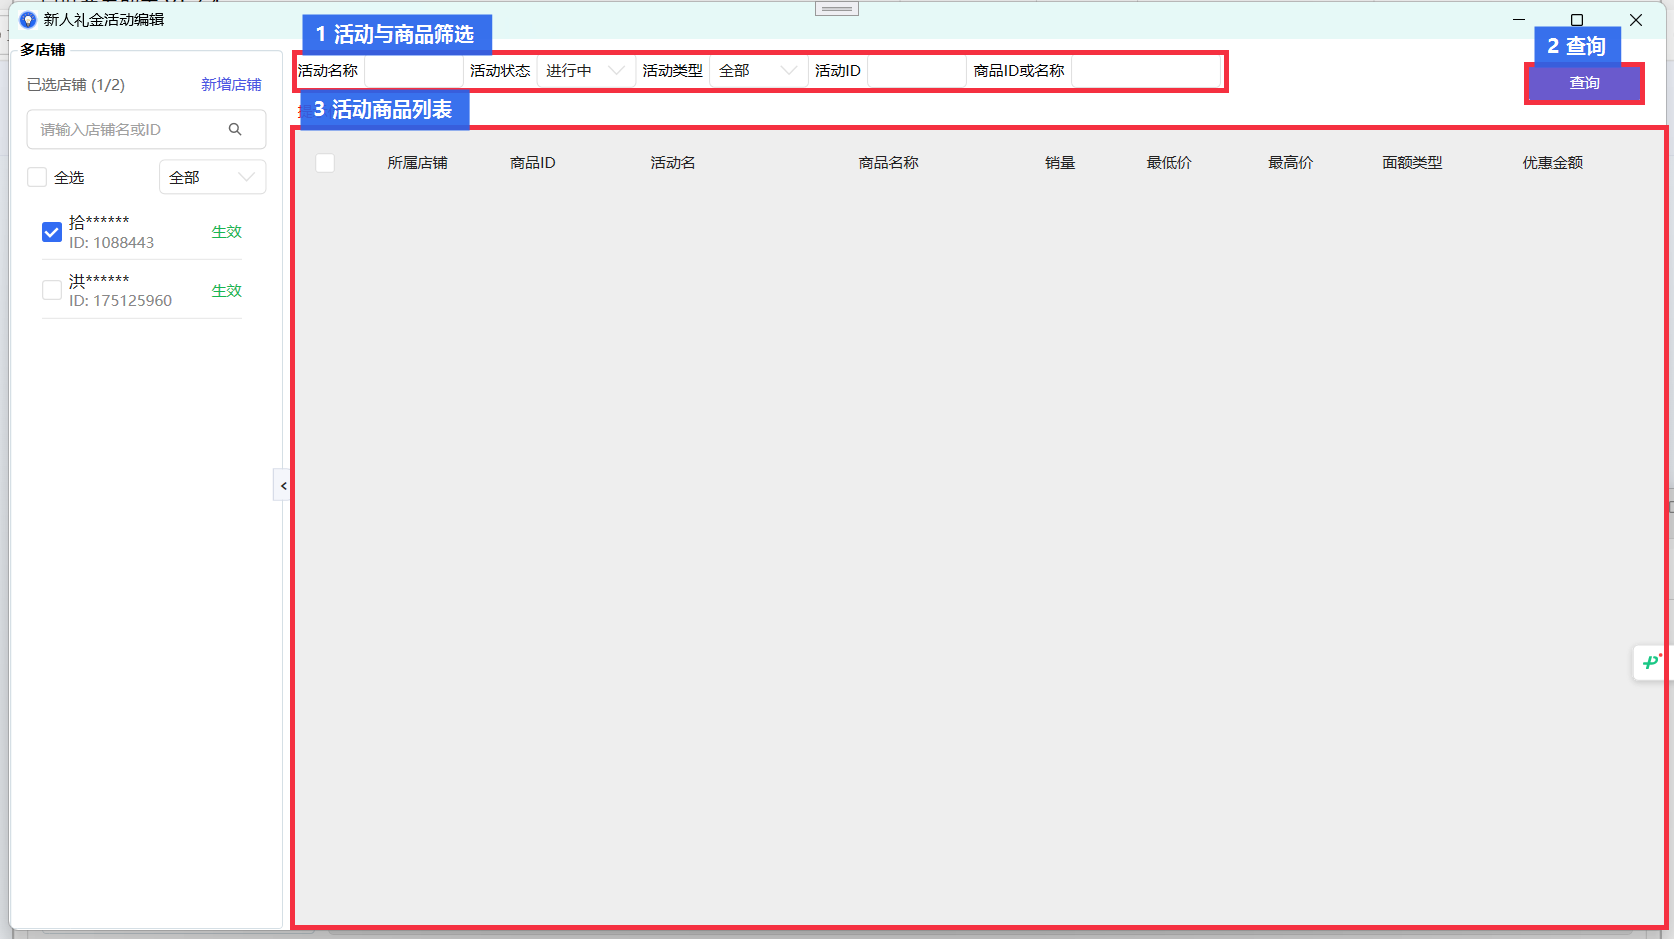Screen dimensions: 1674x939
Task: Click the search magnifier icon in store search
Action: [x=235, y=129]
